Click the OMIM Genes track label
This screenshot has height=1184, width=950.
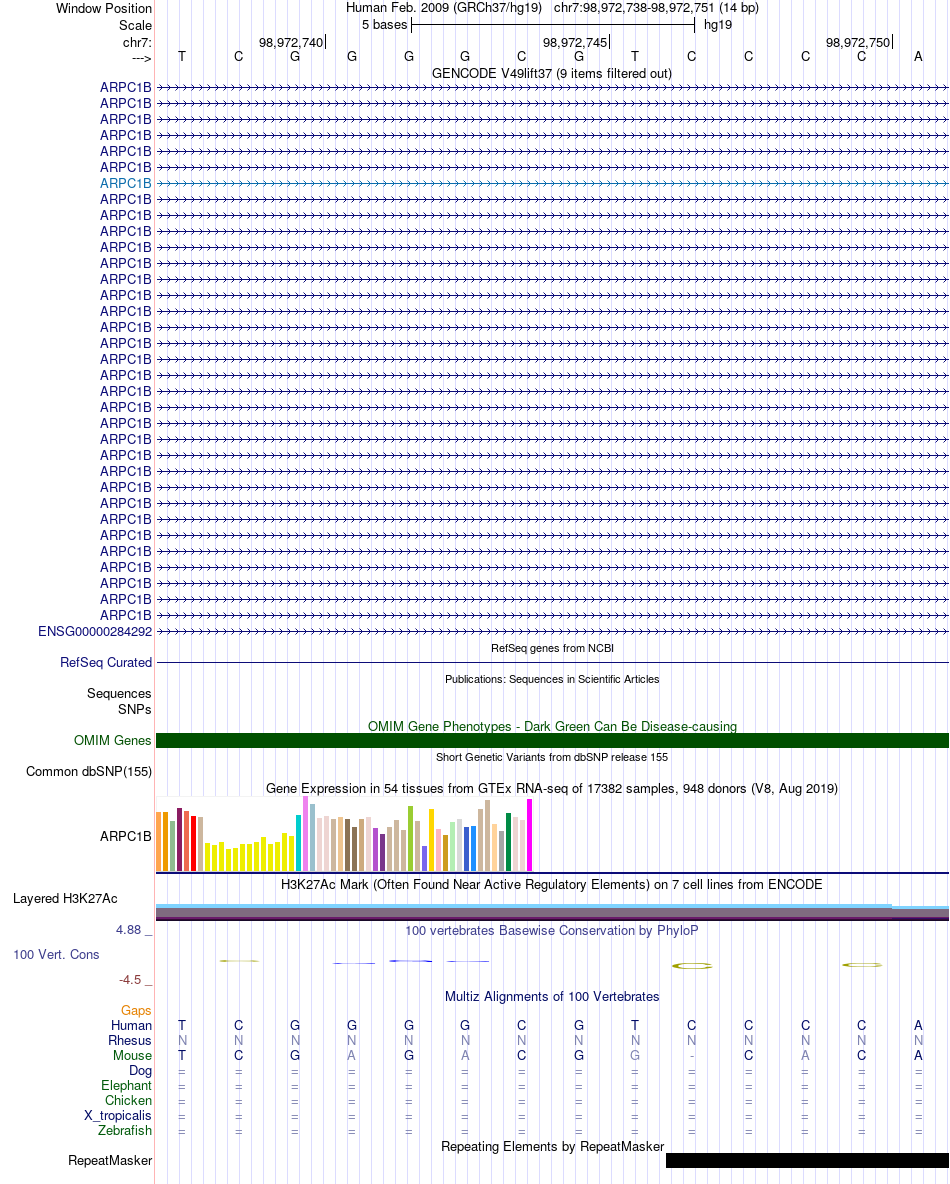pyautogui.click(x=113, y=741)
